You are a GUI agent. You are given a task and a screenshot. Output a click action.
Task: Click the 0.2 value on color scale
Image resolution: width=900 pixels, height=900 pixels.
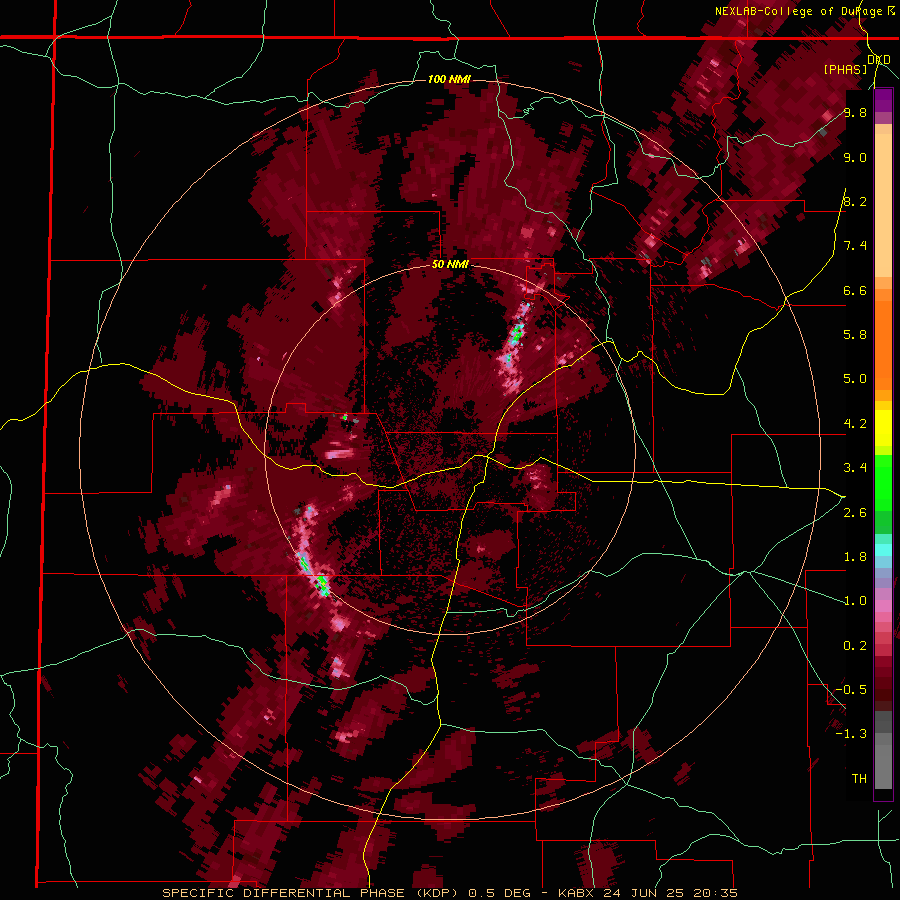pos(855,646)
